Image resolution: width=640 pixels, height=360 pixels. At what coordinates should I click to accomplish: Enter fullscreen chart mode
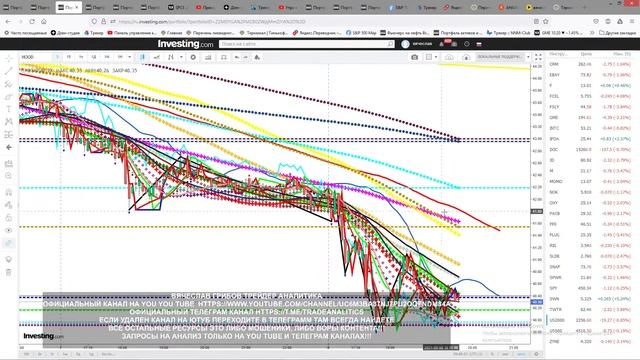pyautogui.click(x=538, y=57)
